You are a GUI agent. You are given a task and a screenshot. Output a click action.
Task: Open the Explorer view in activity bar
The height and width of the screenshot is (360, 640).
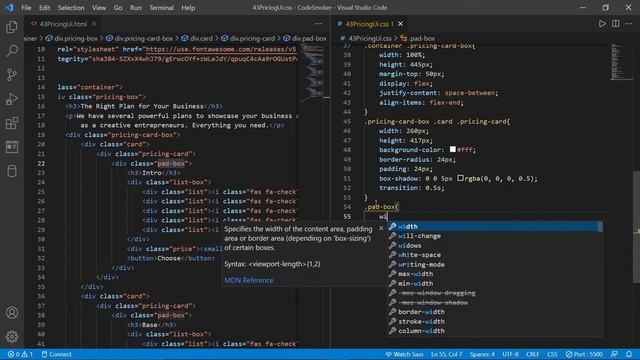click(12, 27)
